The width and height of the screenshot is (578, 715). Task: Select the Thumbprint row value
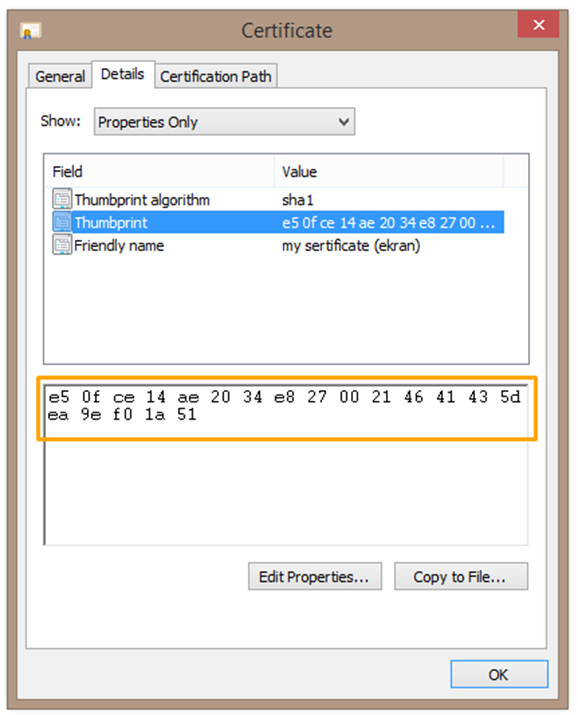(388, 223)
